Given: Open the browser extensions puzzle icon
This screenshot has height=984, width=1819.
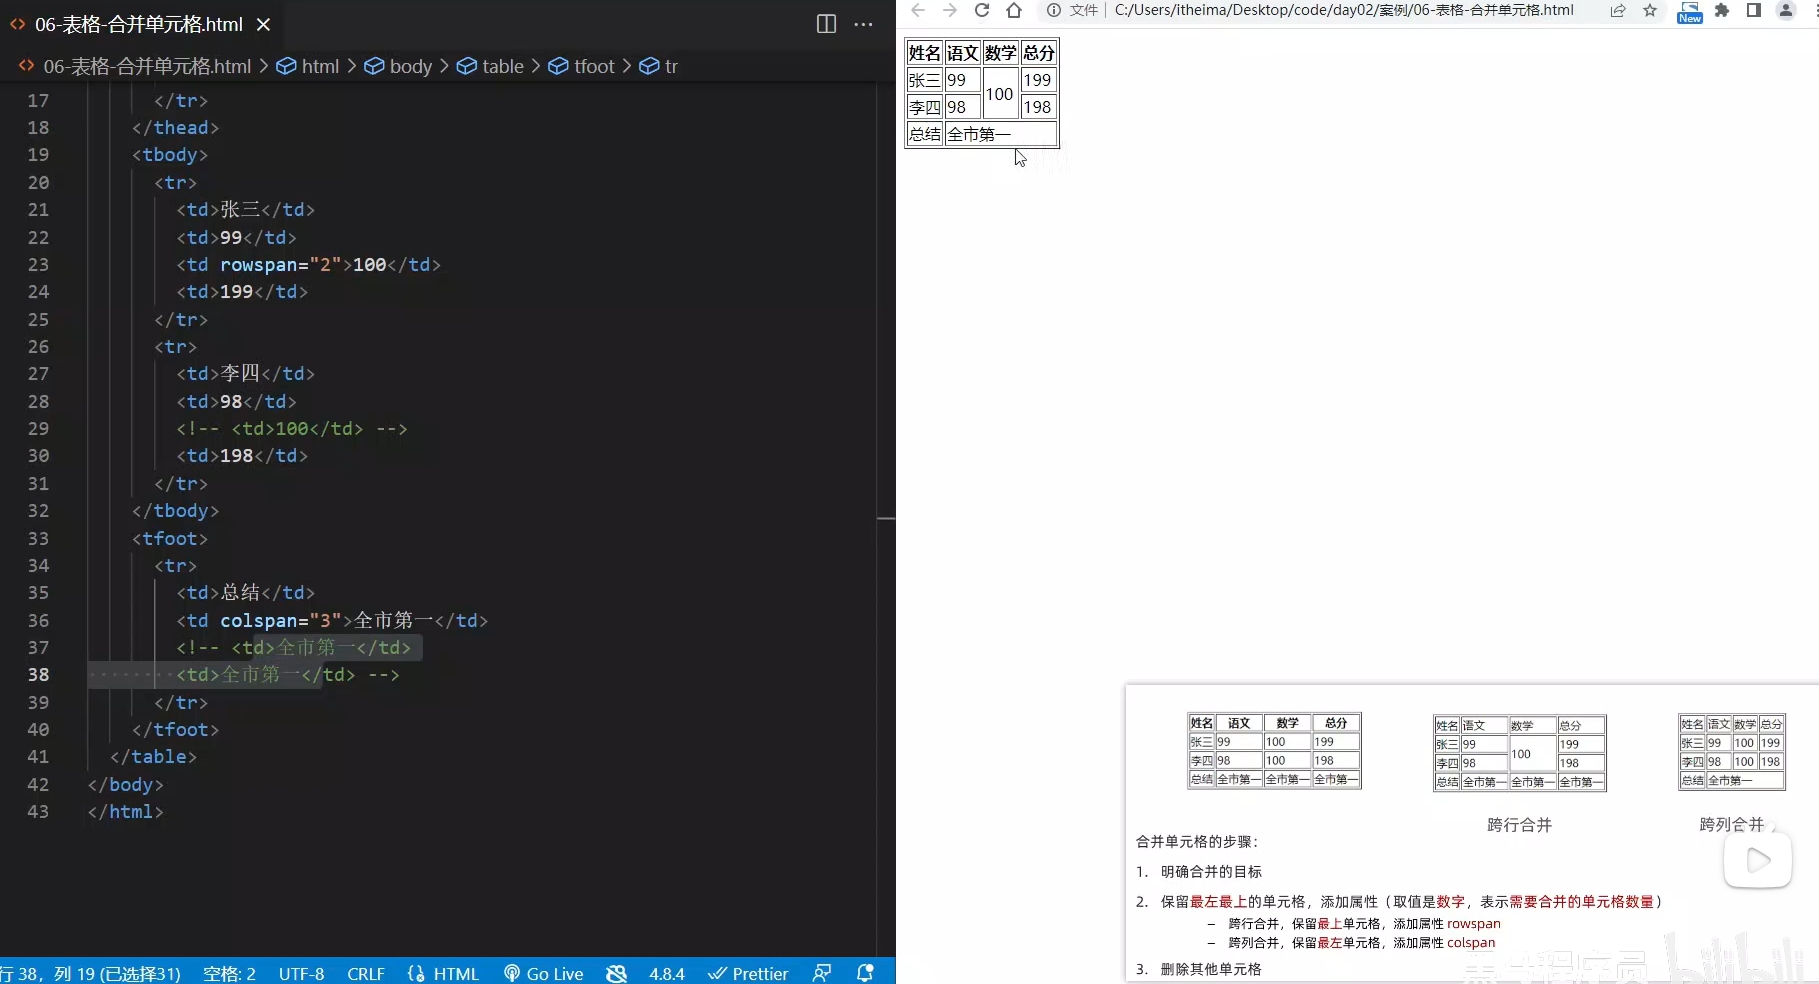Looking at the screenshot, I should (x=1722, y=11).
